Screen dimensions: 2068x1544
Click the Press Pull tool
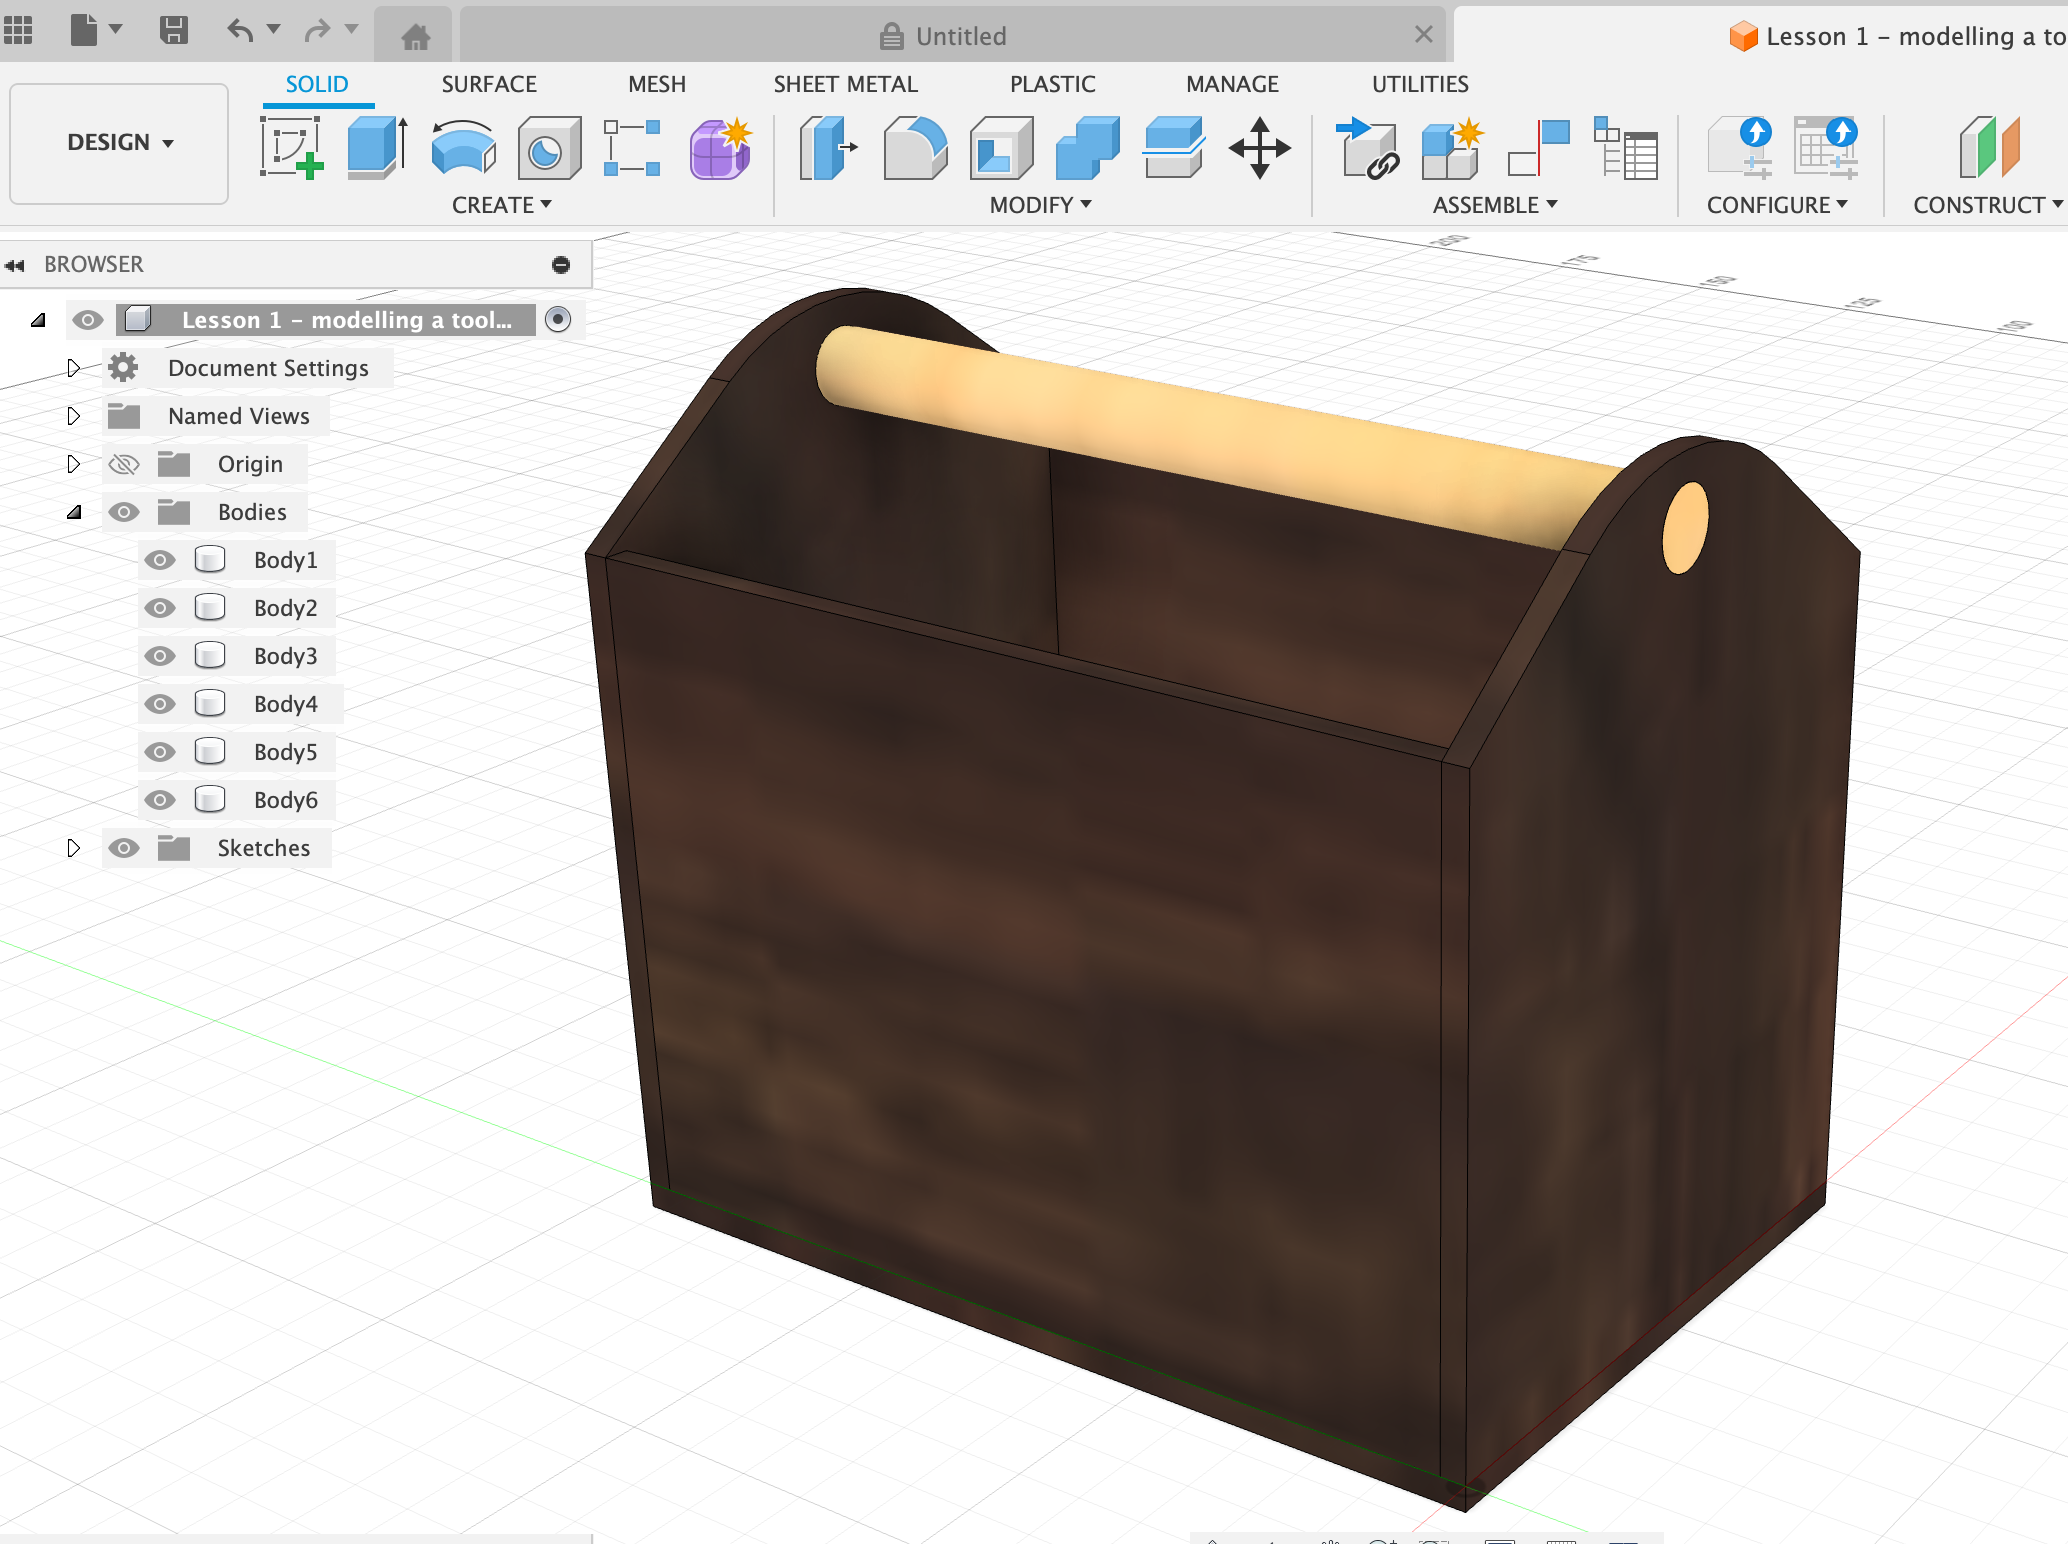coord(828,147)
